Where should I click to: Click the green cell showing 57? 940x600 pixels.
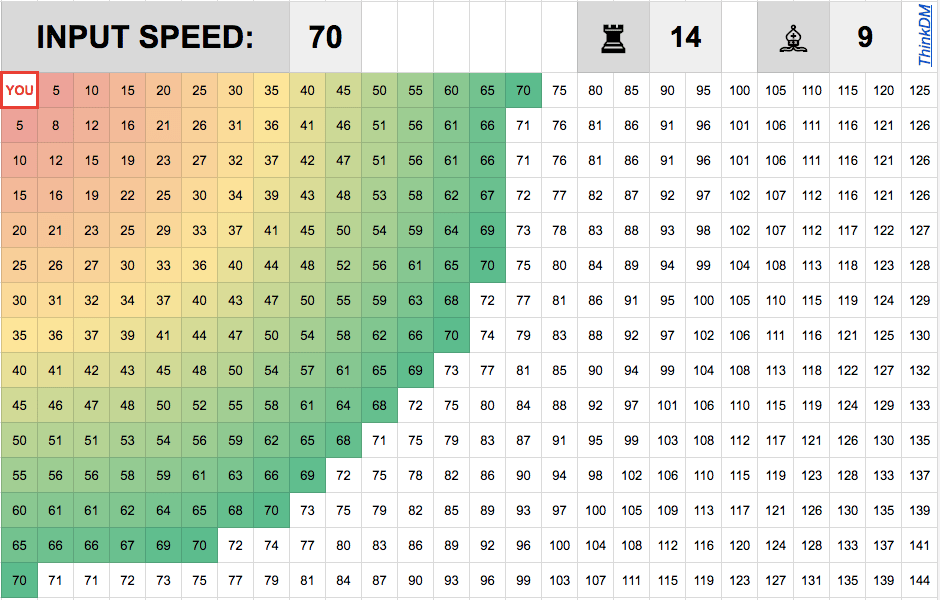308,370
